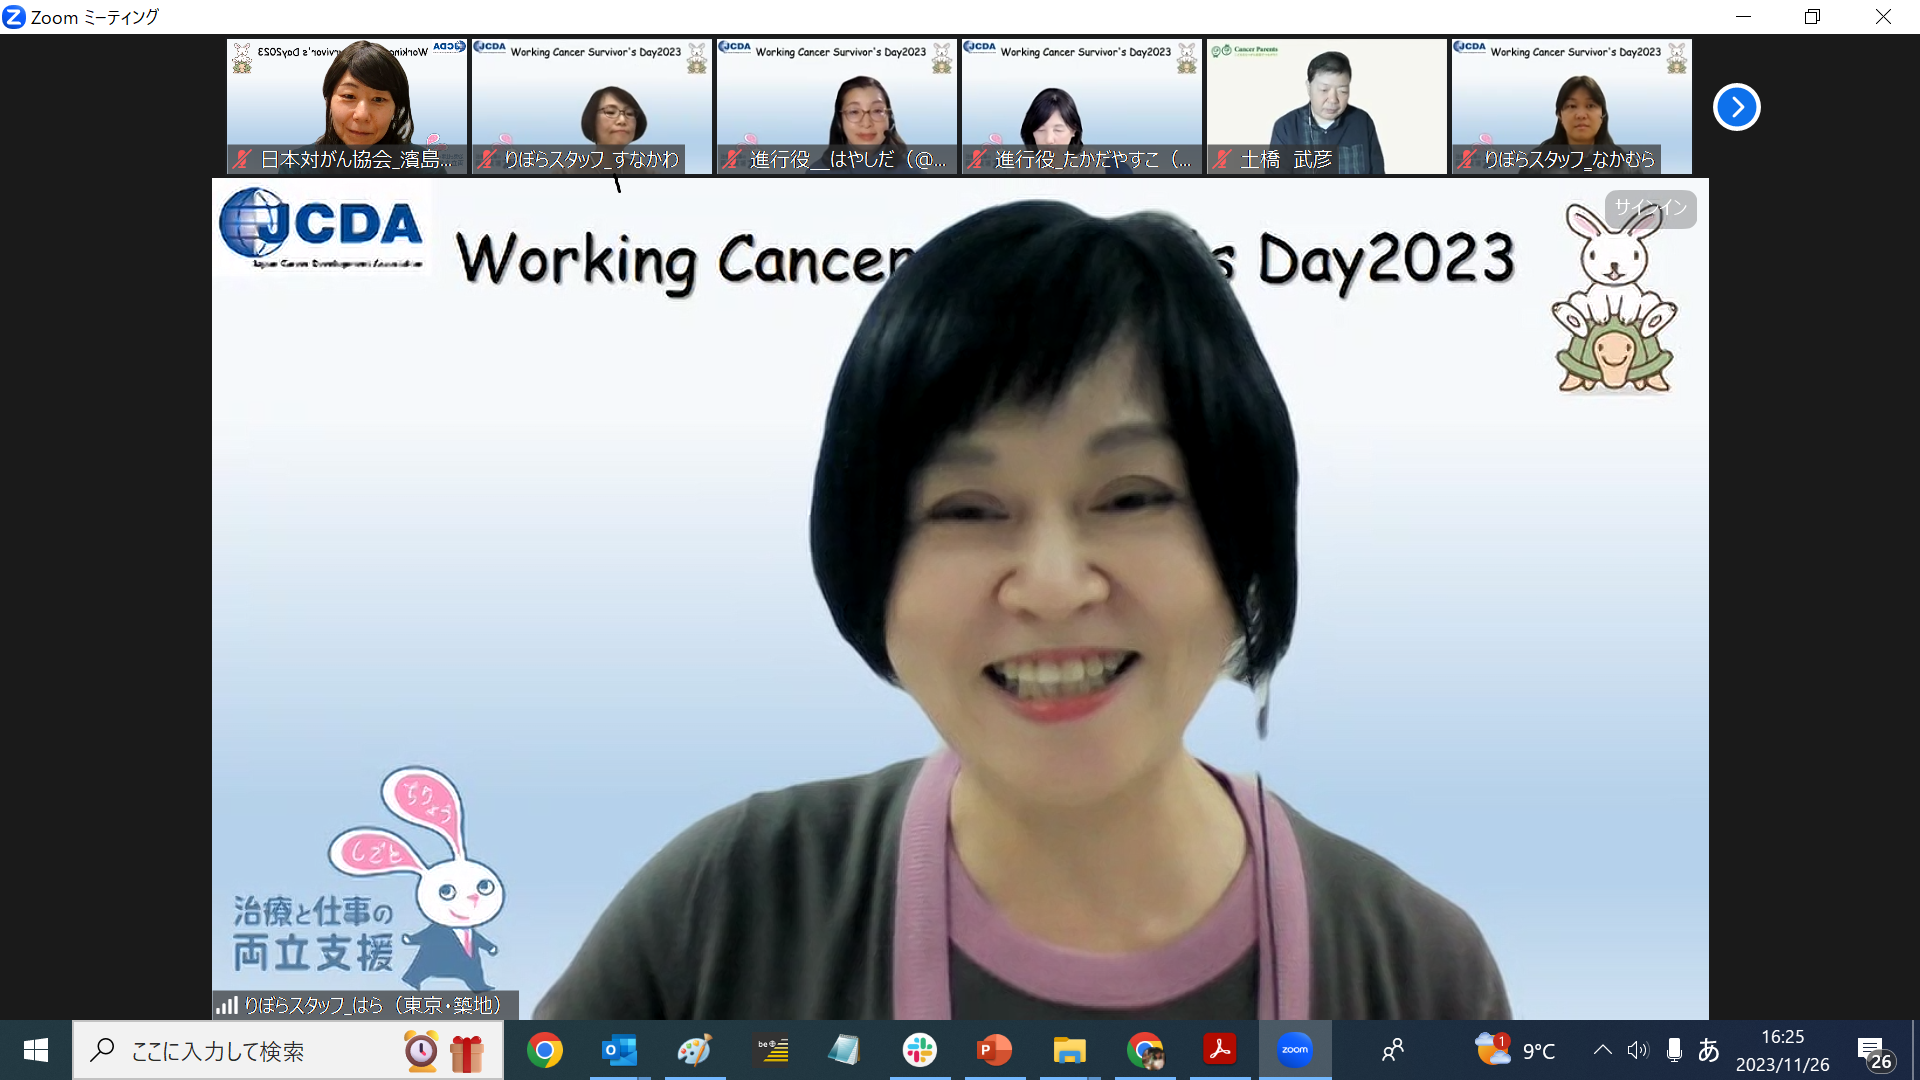Select the 日本対がん協会 participant thumbnail

pyautogui.click(x=346, y=106)
